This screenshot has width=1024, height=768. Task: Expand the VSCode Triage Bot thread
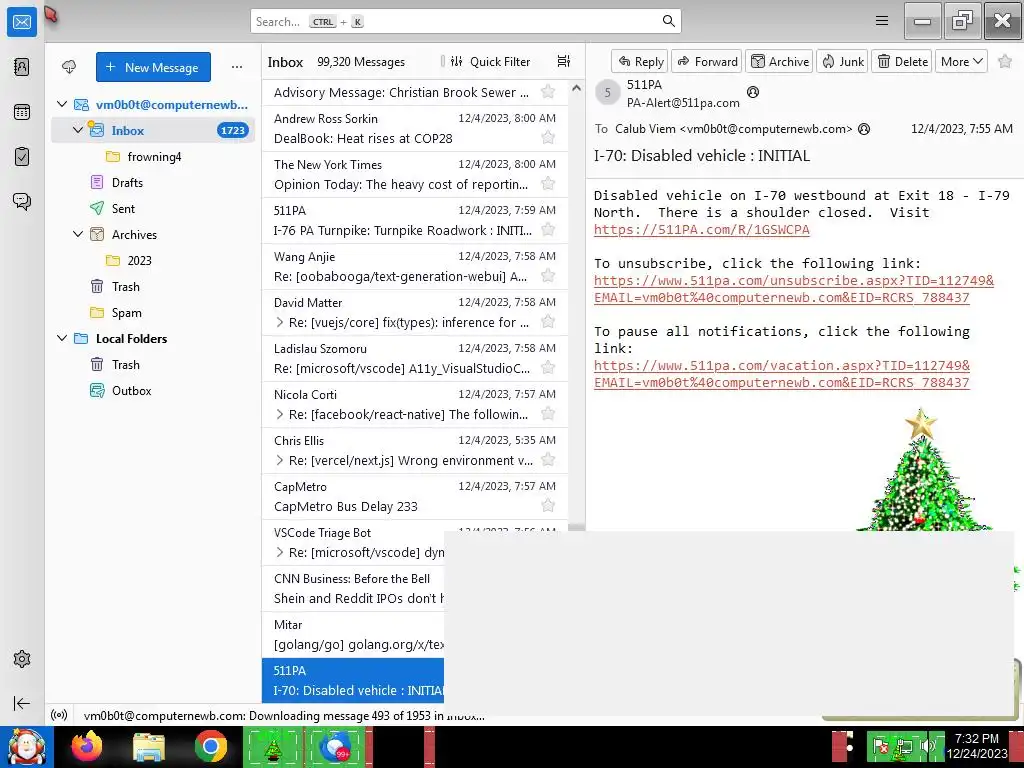point(280,552)
